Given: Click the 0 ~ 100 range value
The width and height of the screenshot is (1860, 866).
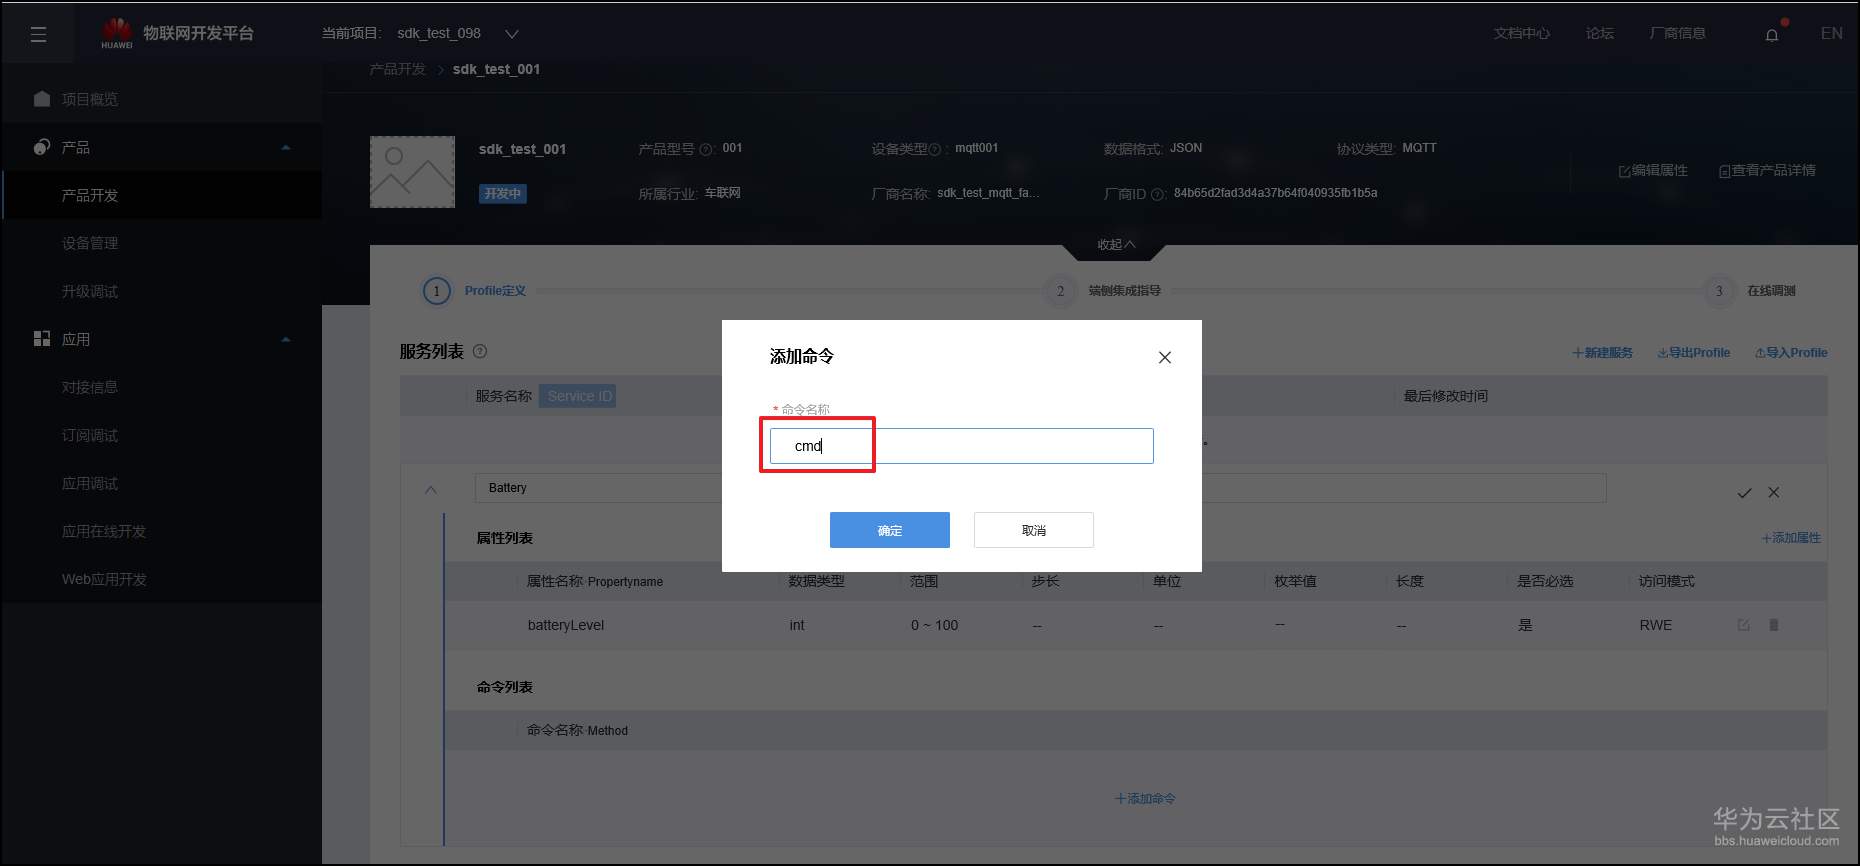Looking at the screenshot, I should pos(934,625).
